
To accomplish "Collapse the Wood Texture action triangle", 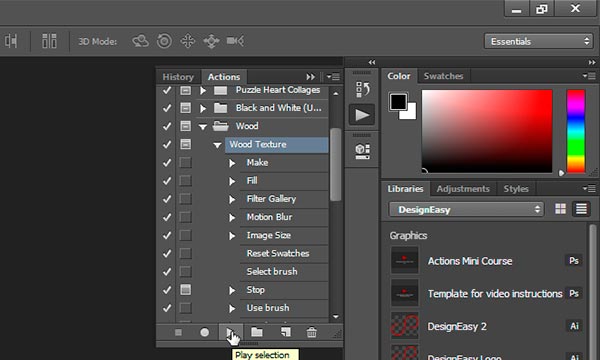I will click(x=217, y=145).
